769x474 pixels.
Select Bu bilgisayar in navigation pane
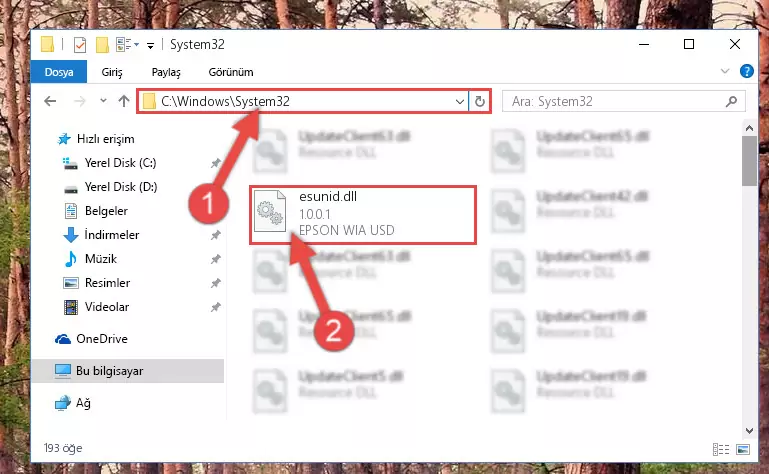[128, 371]
